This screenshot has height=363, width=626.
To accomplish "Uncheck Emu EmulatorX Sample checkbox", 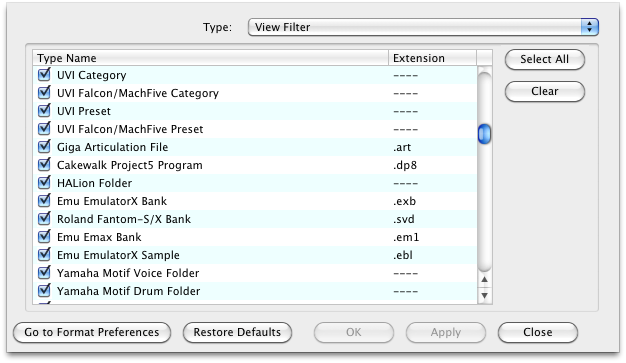I will [x=44, y=254].
